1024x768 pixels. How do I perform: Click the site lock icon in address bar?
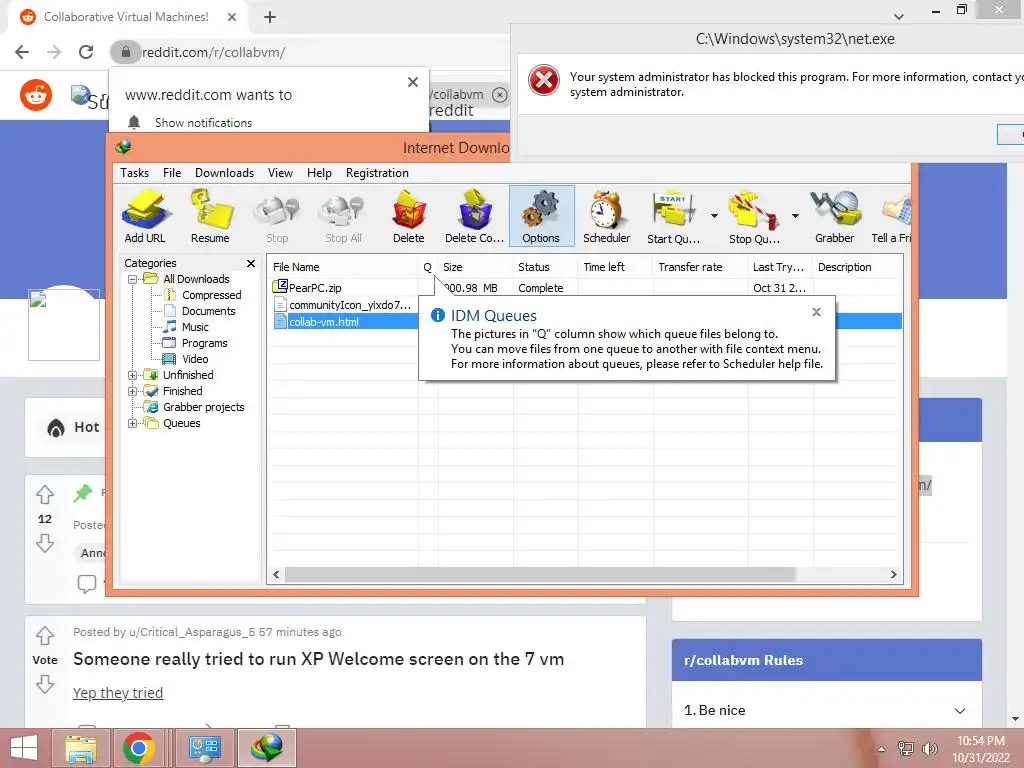125,52
